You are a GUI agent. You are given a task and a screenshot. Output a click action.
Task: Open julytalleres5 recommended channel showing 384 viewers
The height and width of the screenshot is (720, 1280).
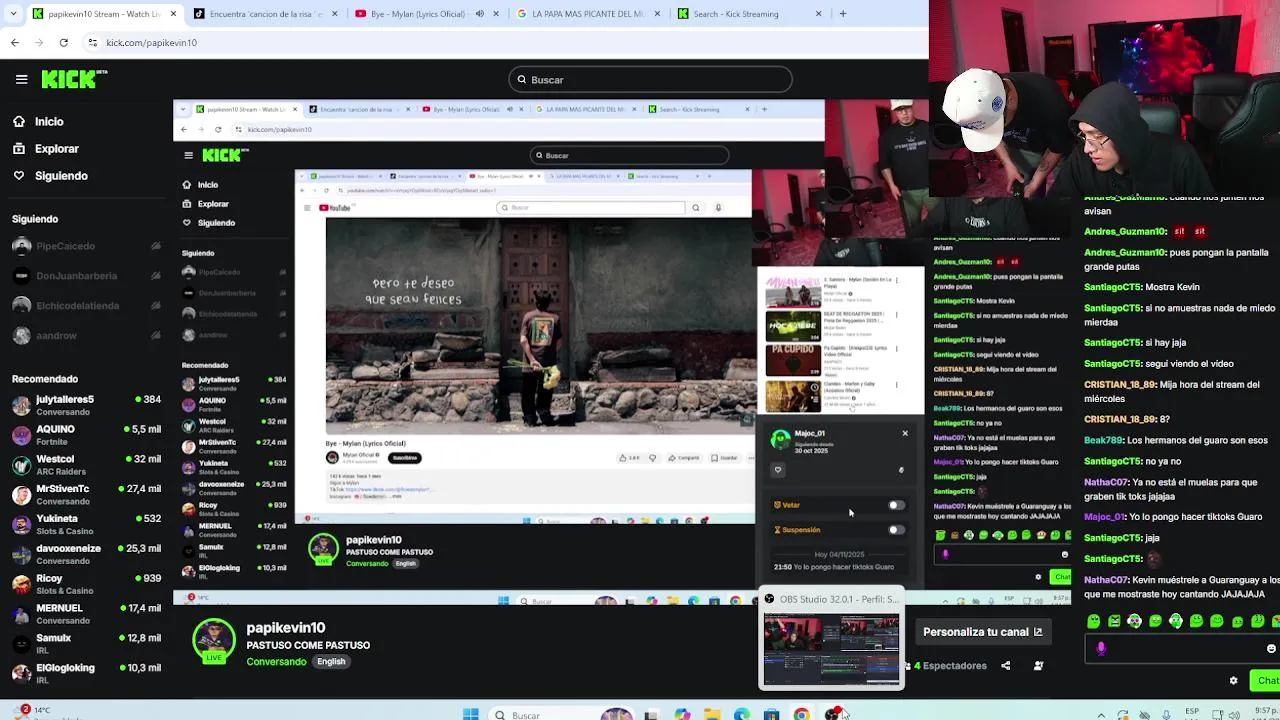pyautogui.click(x=85, y=405)
